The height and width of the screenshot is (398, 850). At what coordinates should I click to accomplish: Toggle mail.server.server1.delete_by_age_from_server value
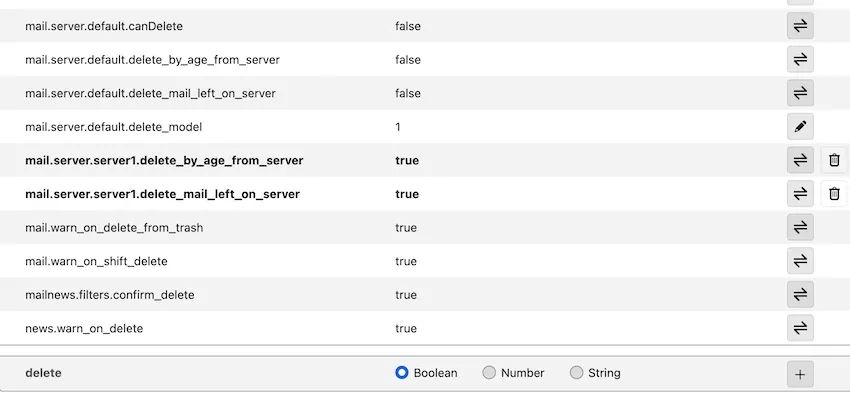(800, 161)
